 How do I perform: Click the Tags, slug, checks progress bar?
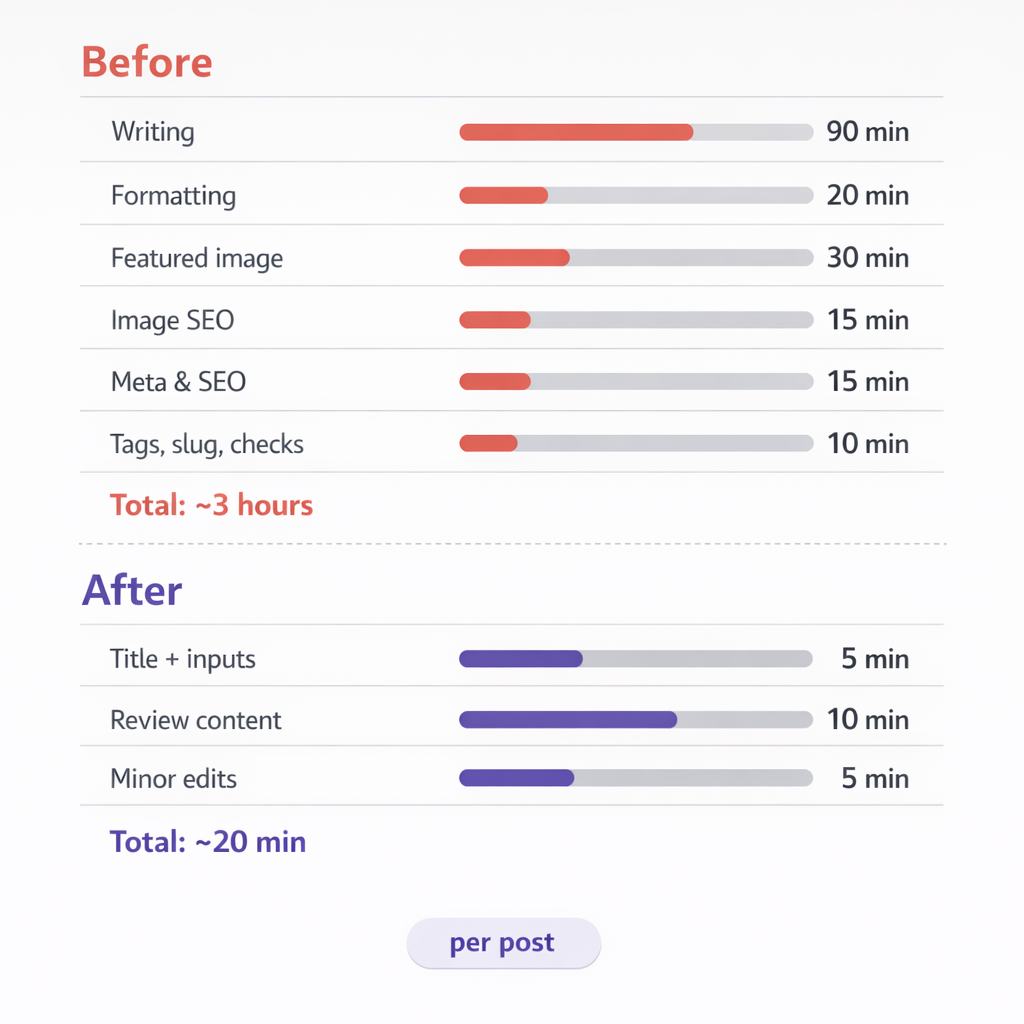point(636,444)
